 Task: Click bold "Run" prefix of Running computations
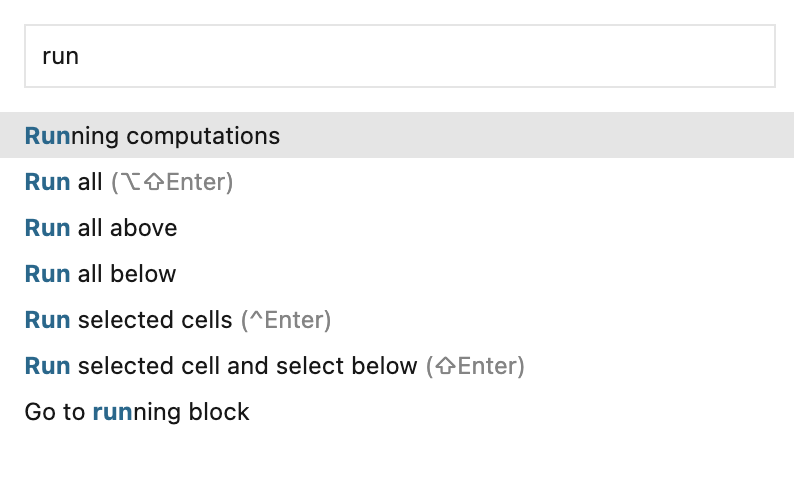point(47,136)
